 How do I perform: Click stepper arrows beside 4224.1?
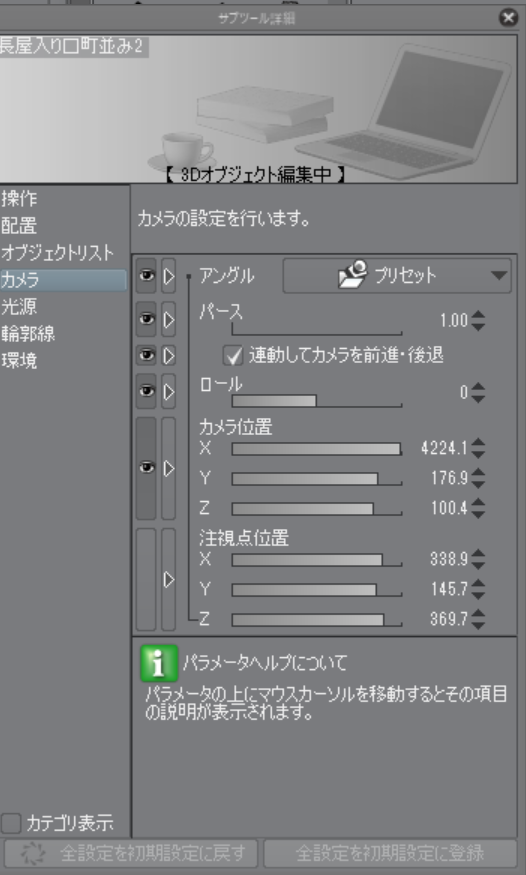tap(478, 448)
